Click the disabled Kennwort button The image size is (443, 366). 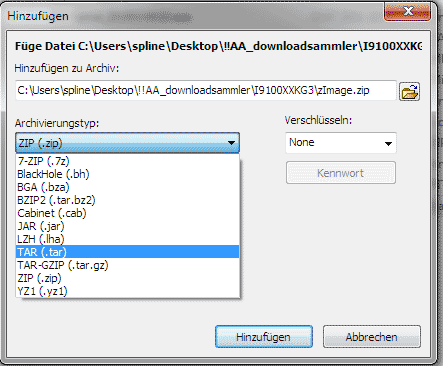click(x=341, y=173)
